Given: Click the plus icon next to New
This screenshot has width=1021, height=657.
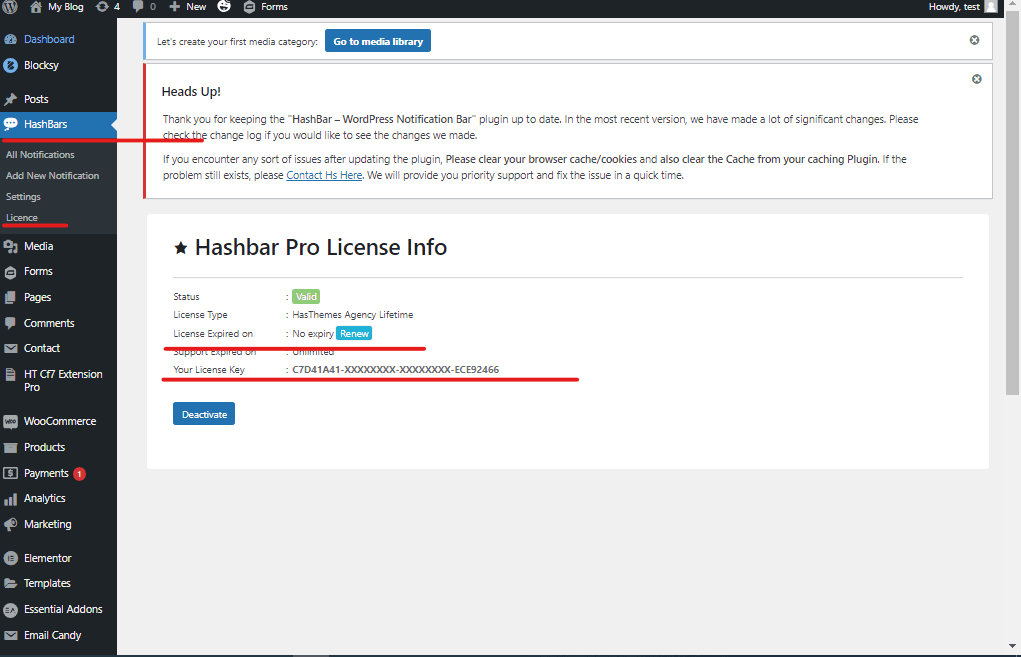Looking at the screenshot, I should point(175,7).
